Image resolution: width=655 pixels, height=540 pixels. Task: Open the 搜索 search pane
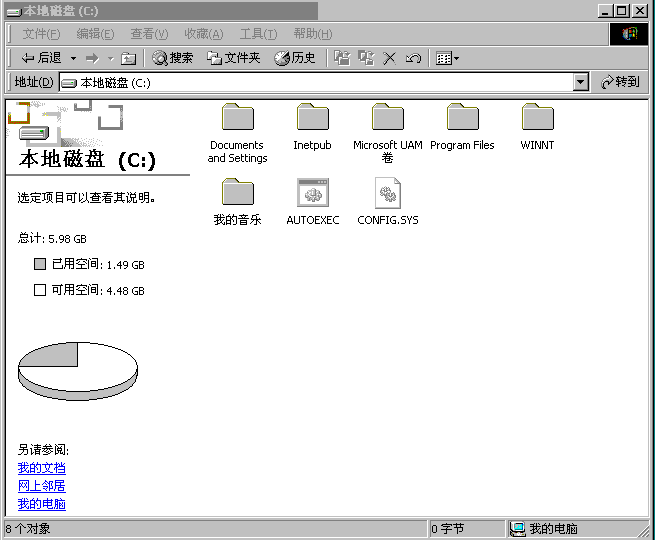coord(172,58)
